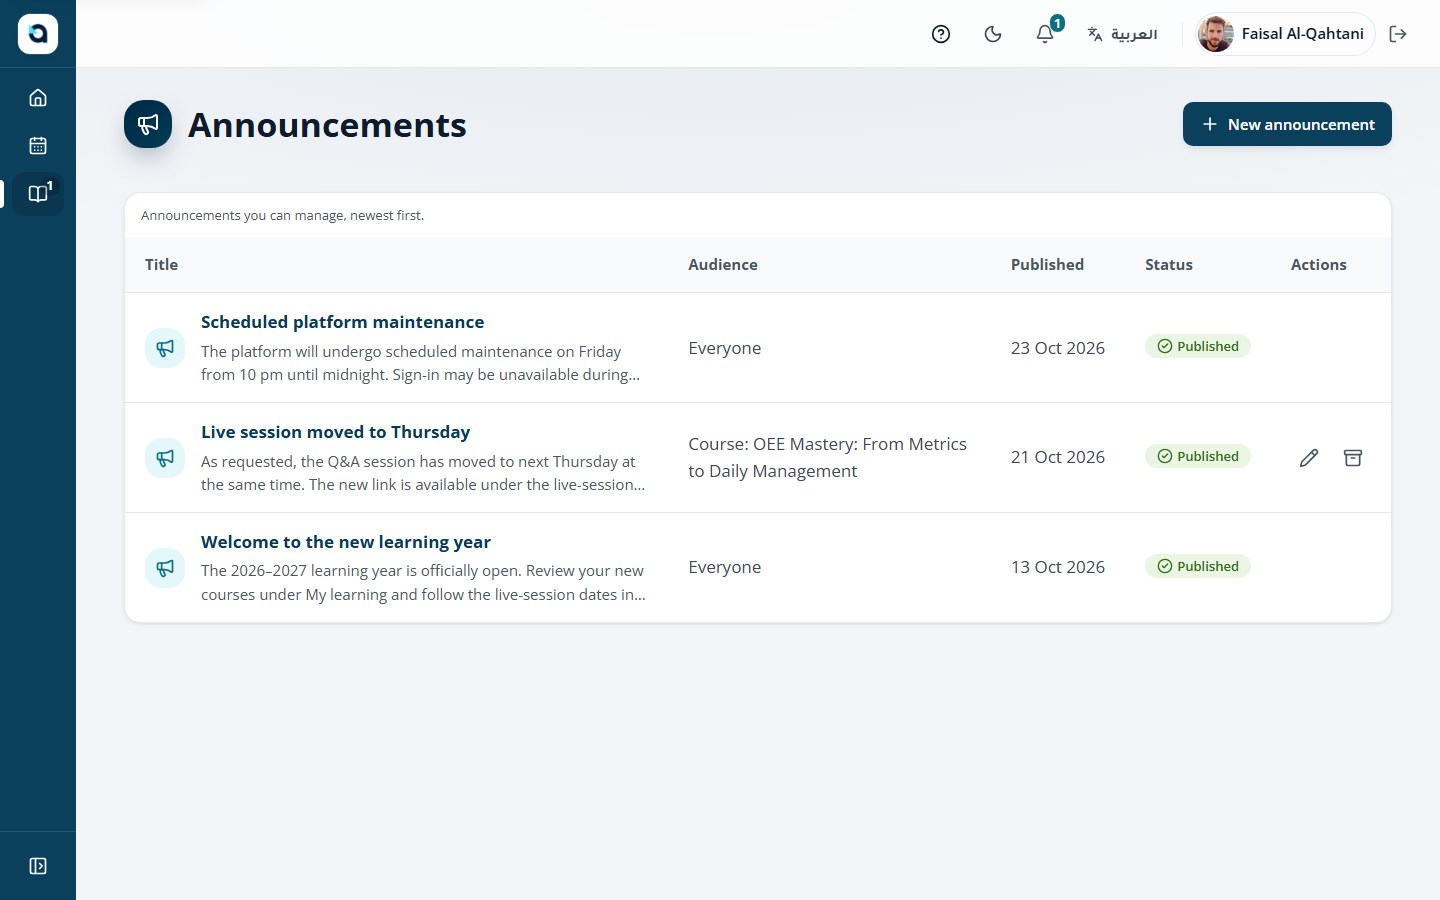This screenshot has width=1440, height=900.
Task: Click Published status badge for 13 Oct 2026
Action: click(1198, 567)
